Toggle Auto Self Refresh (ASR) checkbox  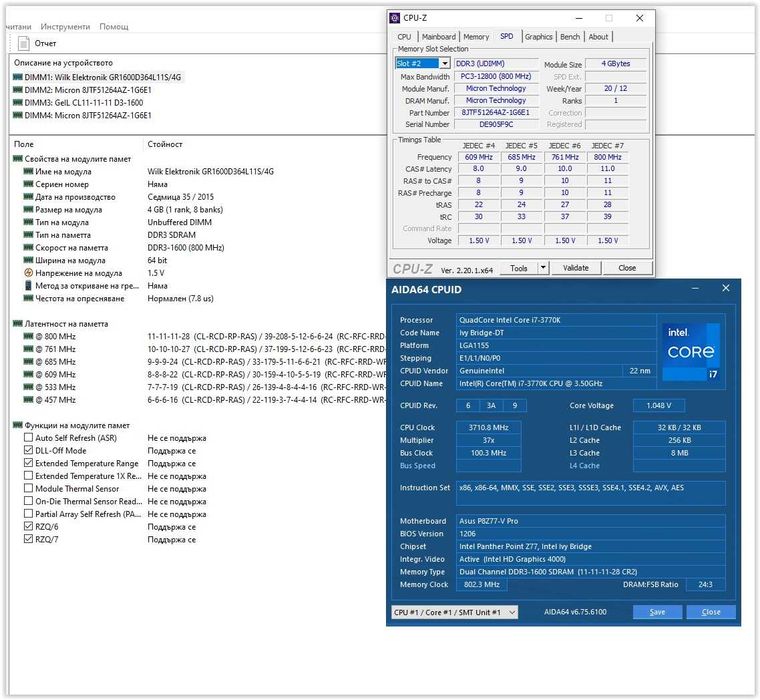tap(28, 438)
